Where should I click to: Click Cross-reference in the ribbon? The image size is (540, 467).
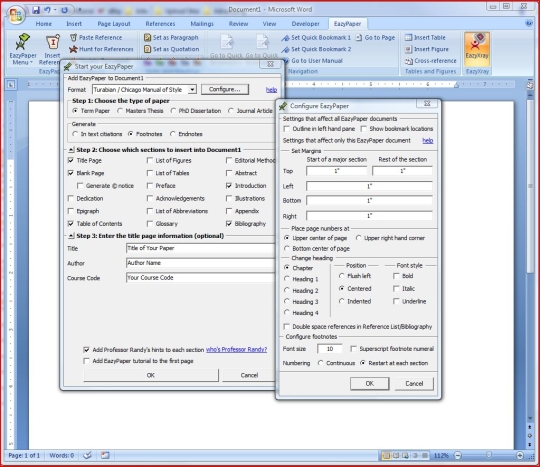click(430, 61)
